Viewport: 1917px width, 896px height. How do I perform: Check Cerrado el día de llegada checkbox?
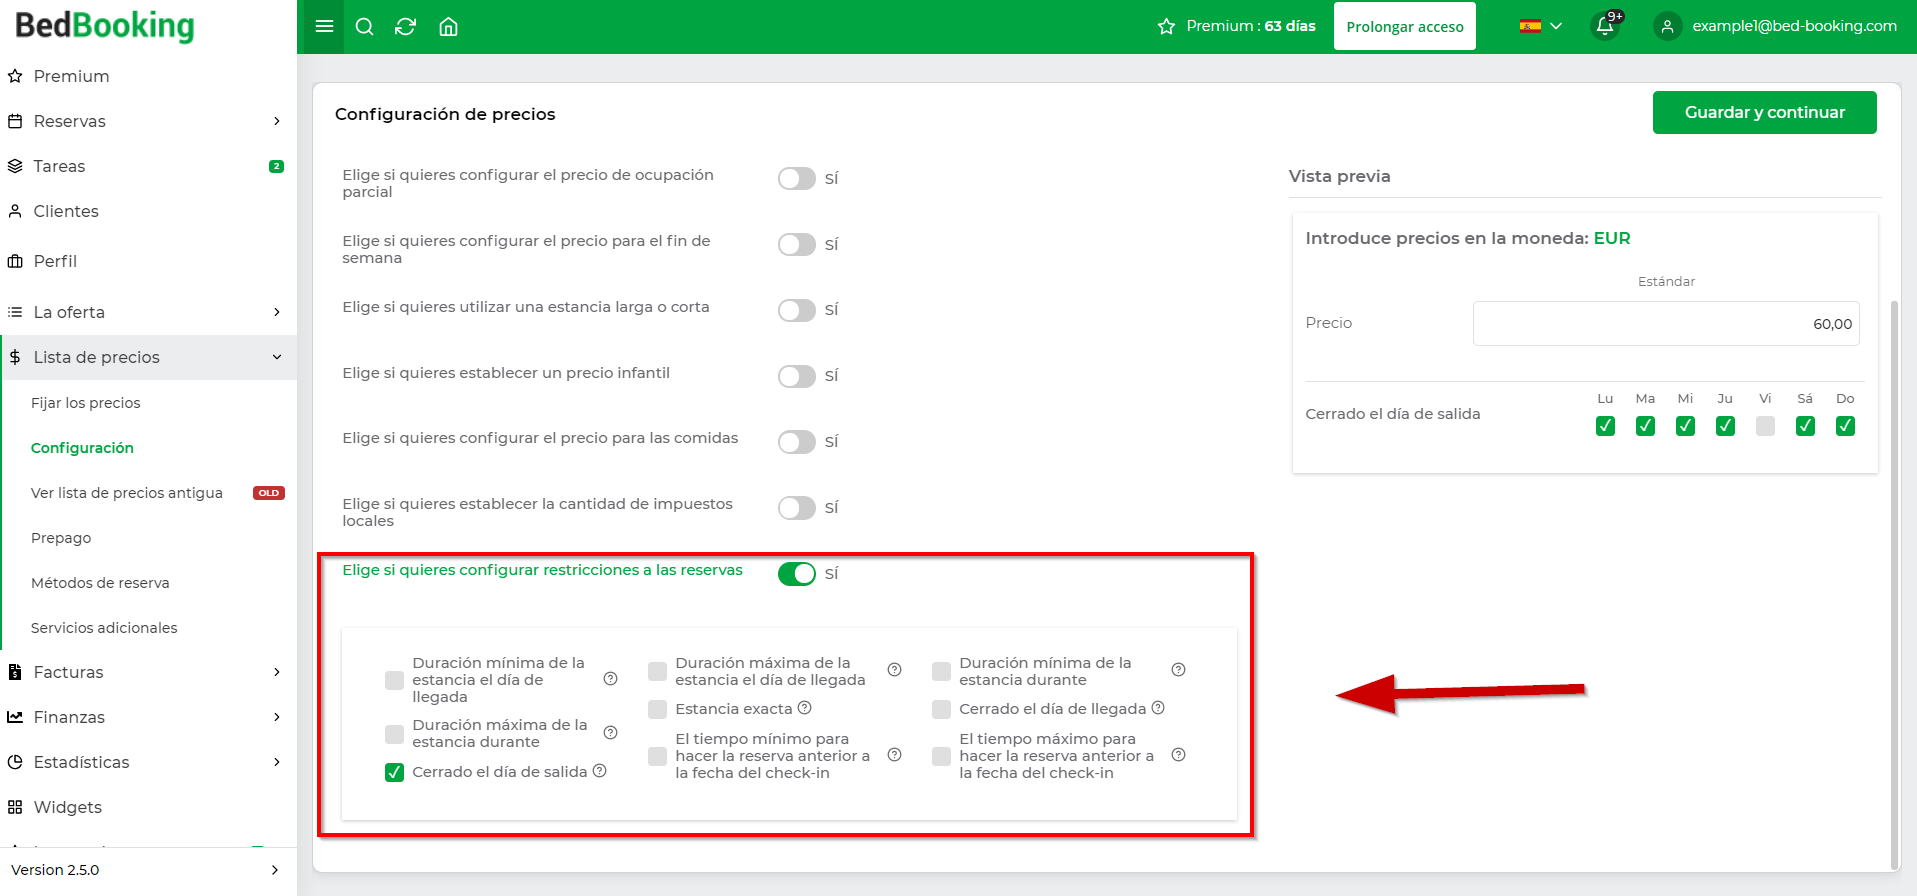point(941,709)
